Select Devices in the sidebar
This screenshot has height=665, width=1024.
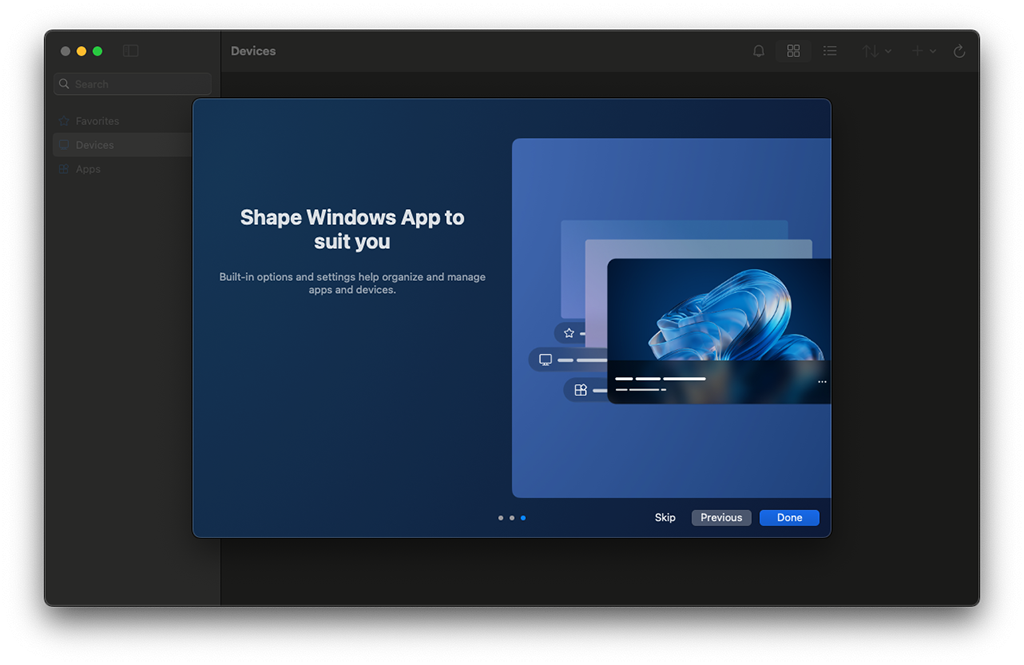click(122, 145)
